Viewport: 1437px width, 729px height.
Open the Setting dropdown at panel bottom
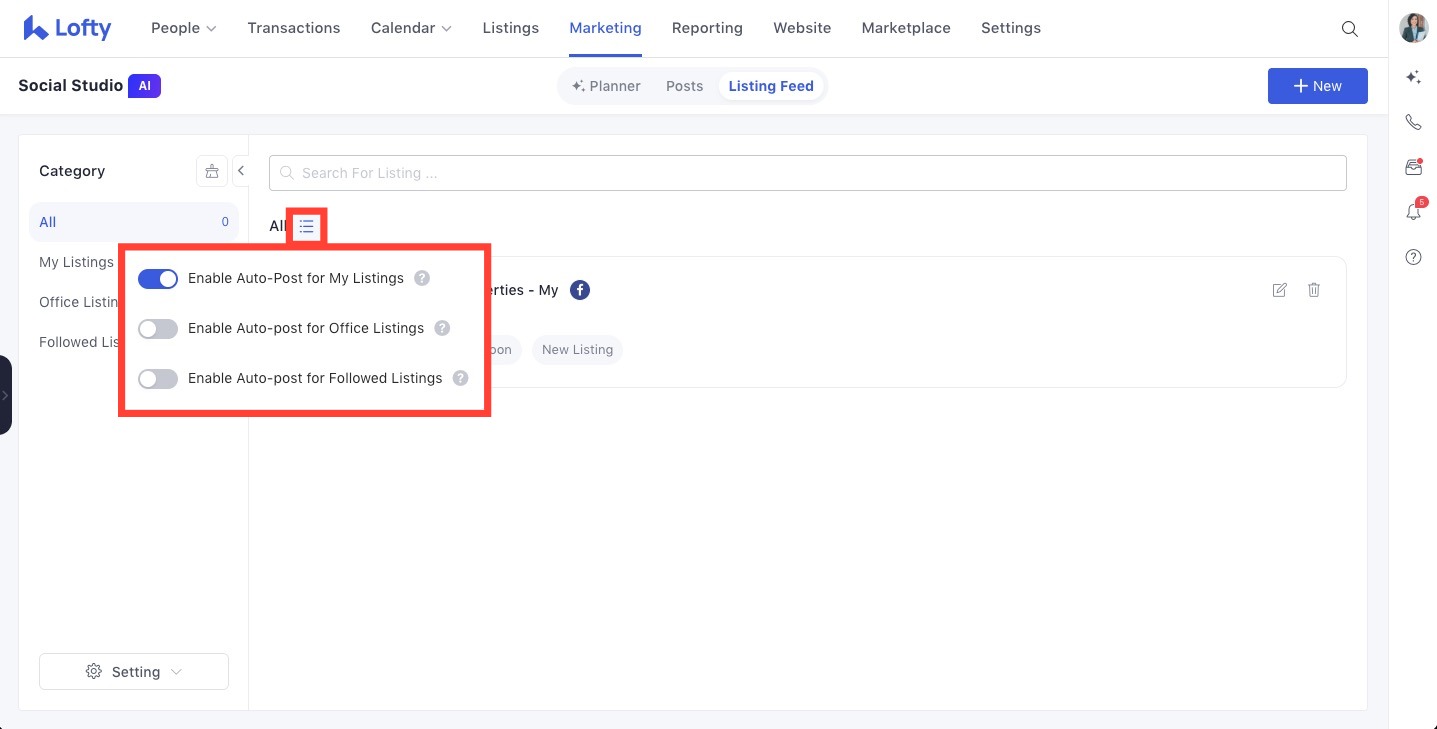click(x=133, y=671)
